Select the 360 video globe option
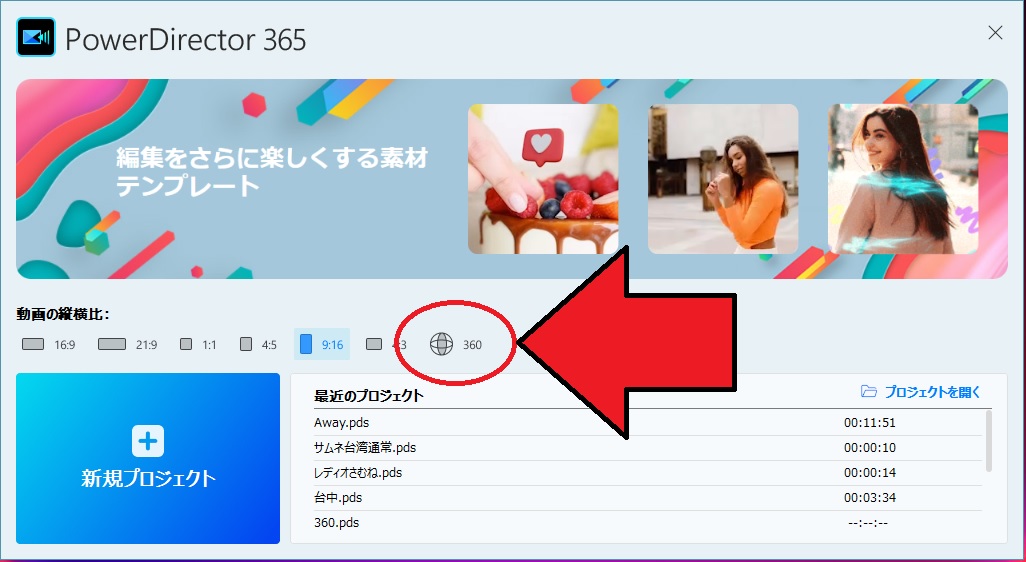 (x=455, y=344)
